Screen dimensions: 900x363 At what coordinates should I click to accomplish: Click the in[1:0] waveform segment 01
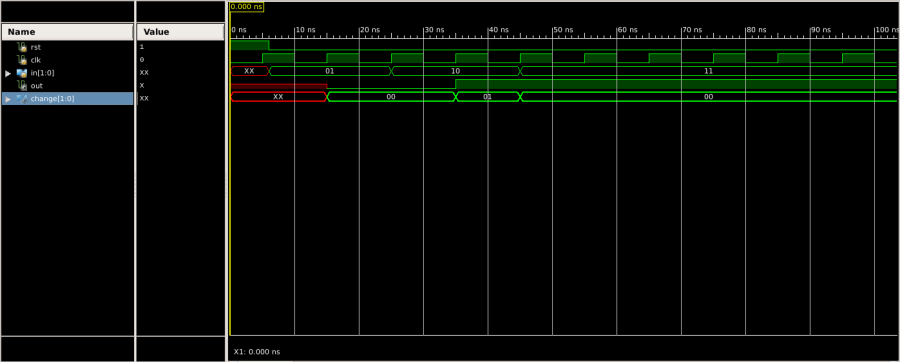pos(330,71)
